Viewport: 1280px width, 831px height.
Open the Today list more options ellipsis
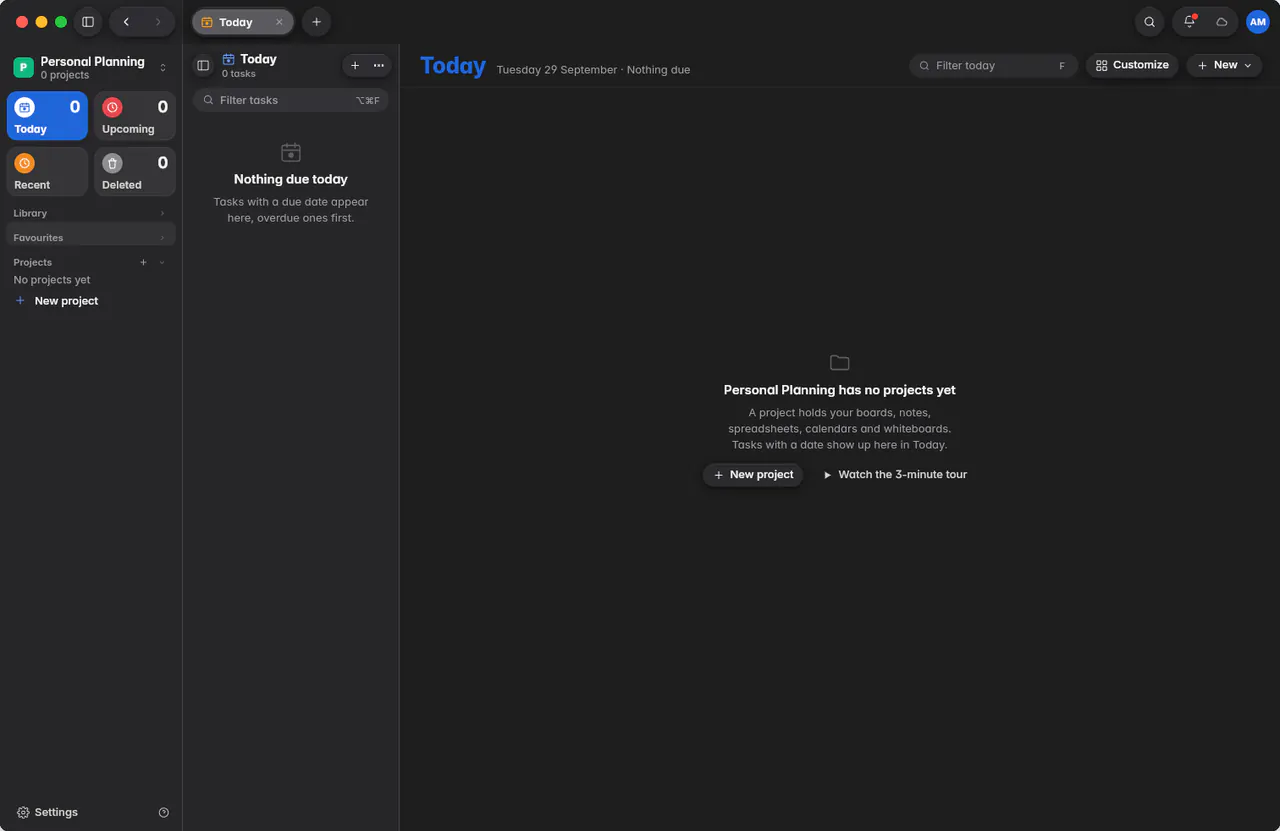[378, 66]
